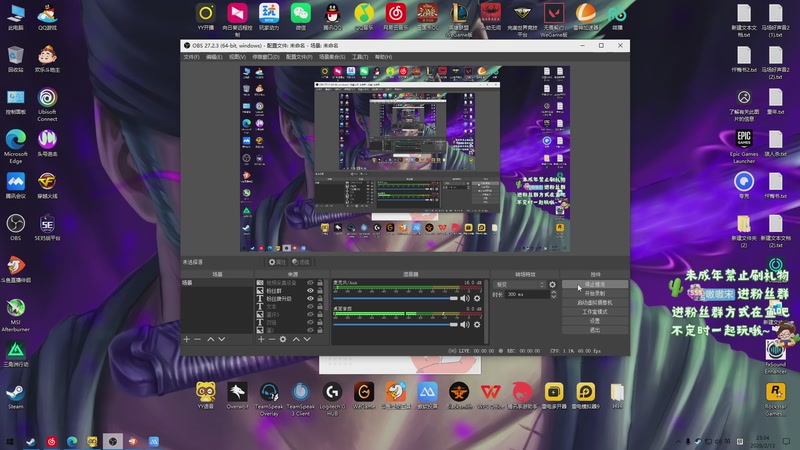The width and height of the screenshot is (800, 450).
Task: Toggle visibility of first source row
Action: [310, 283]
